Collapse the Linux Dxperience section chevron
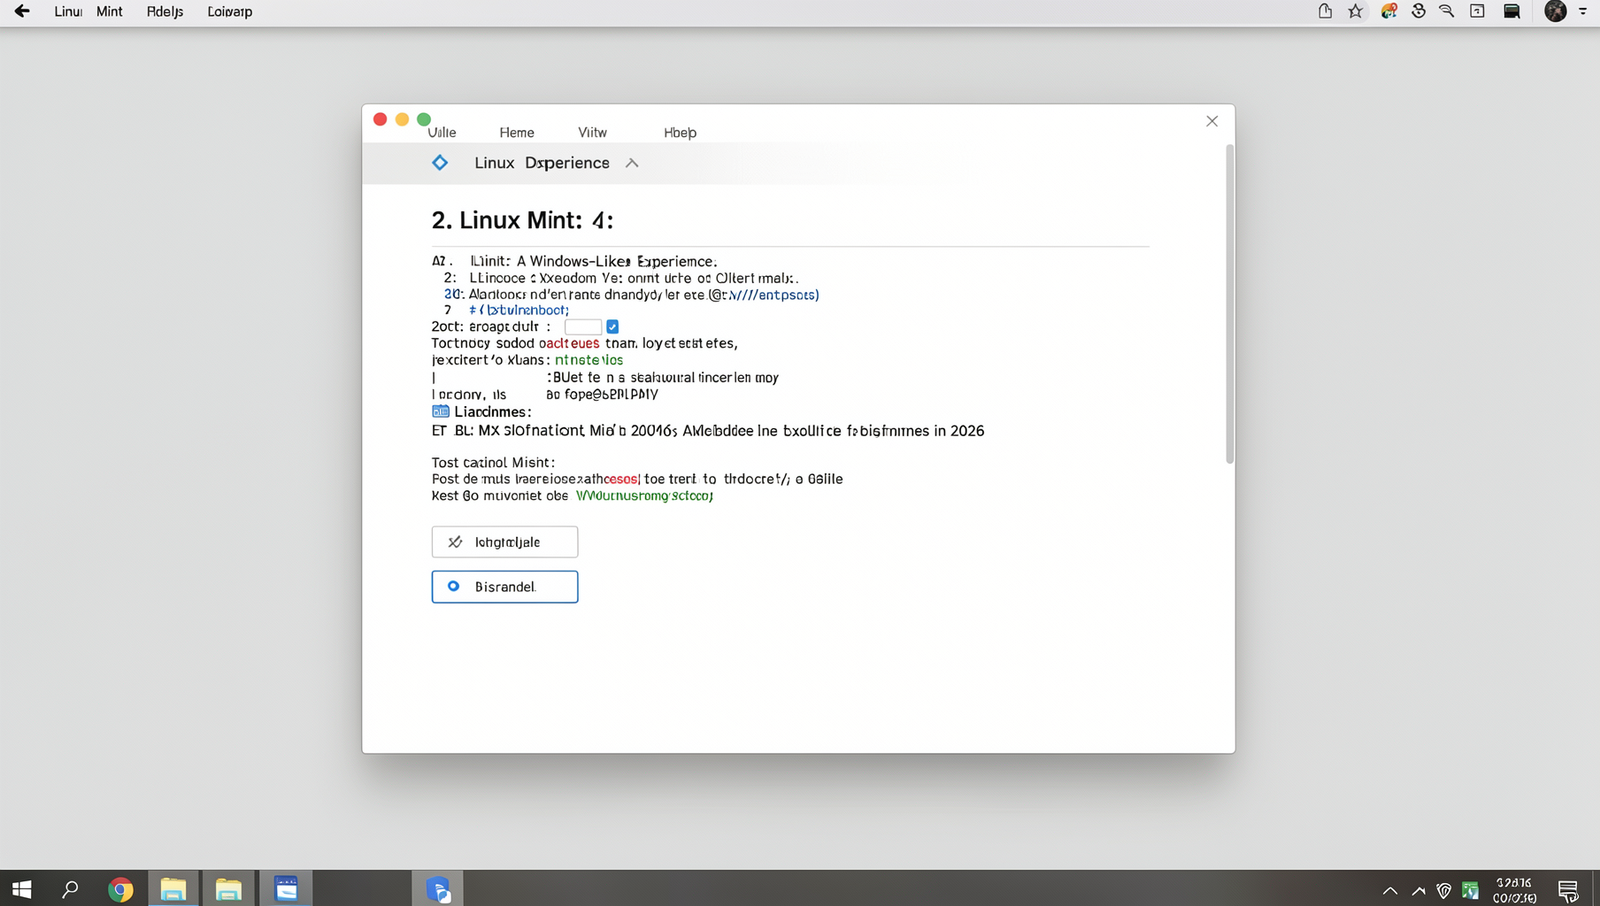Screen dimensions: 1600x906 point(632,163)
